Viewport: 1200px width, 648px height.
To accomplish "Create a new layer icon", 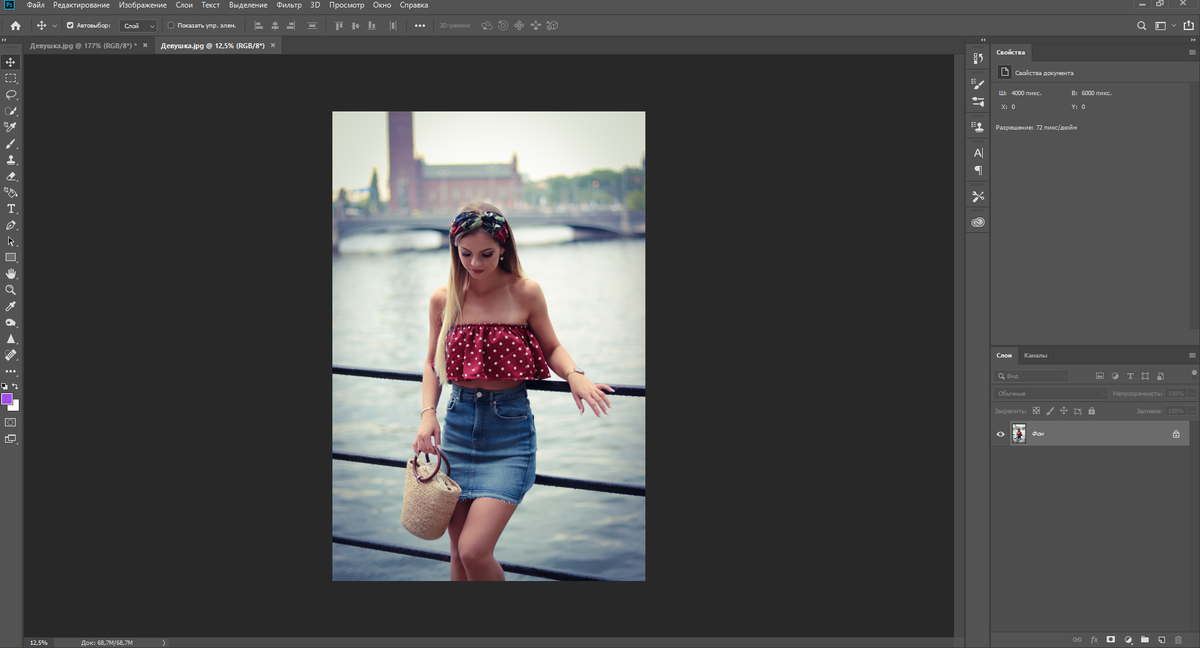I will [x=1161, y=639].
